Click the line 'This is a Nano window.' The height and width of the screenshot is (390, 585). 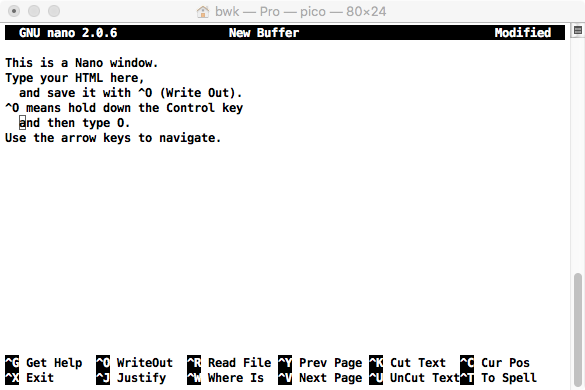[x=82, y=63]
